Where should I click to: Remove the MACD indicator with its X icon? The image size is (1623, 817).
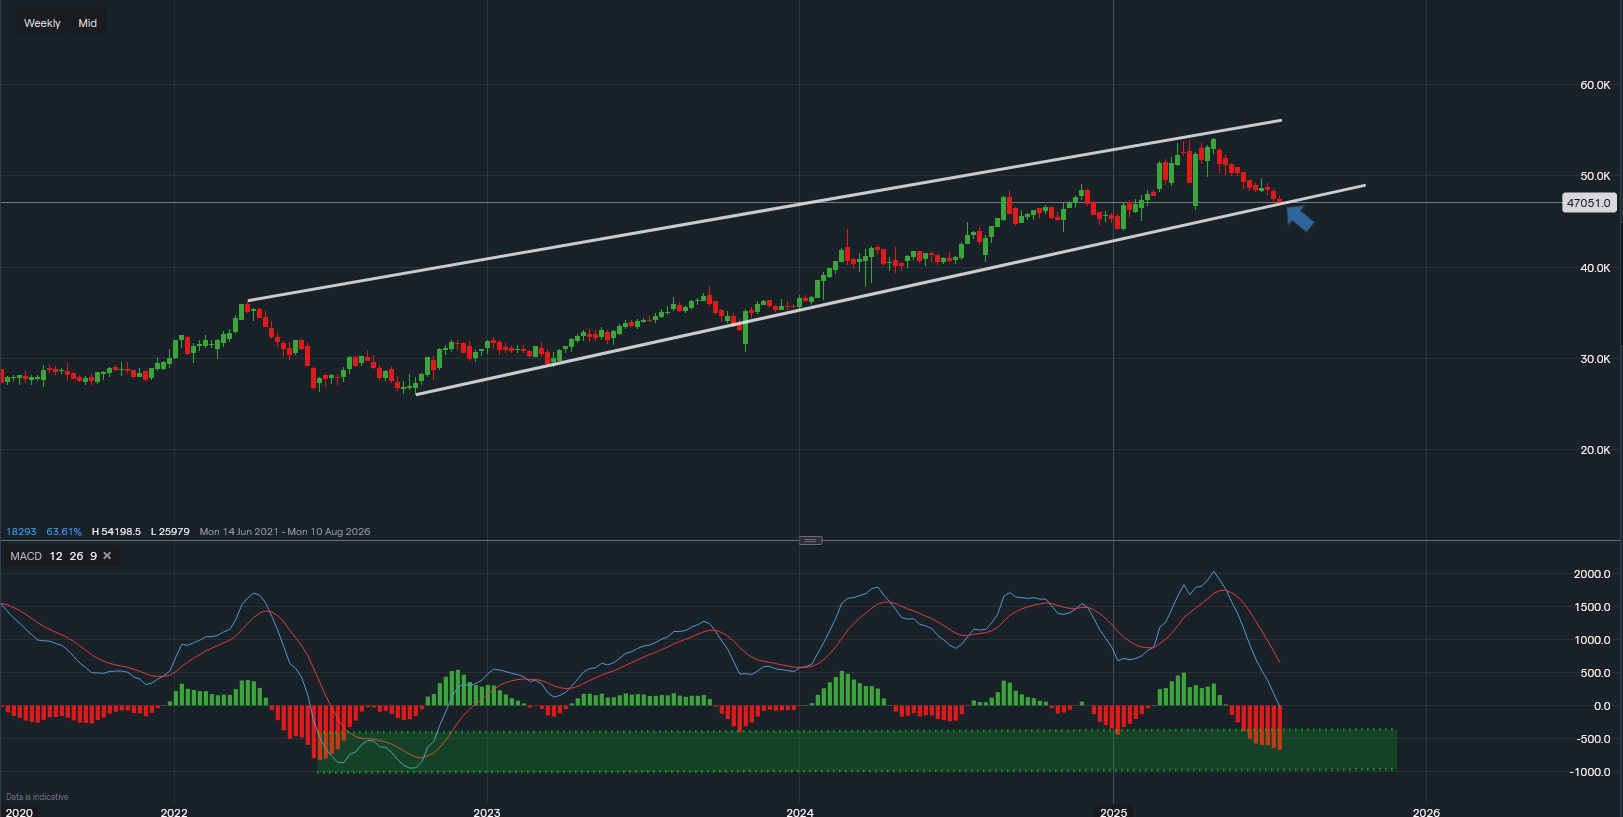coord(107,556)
